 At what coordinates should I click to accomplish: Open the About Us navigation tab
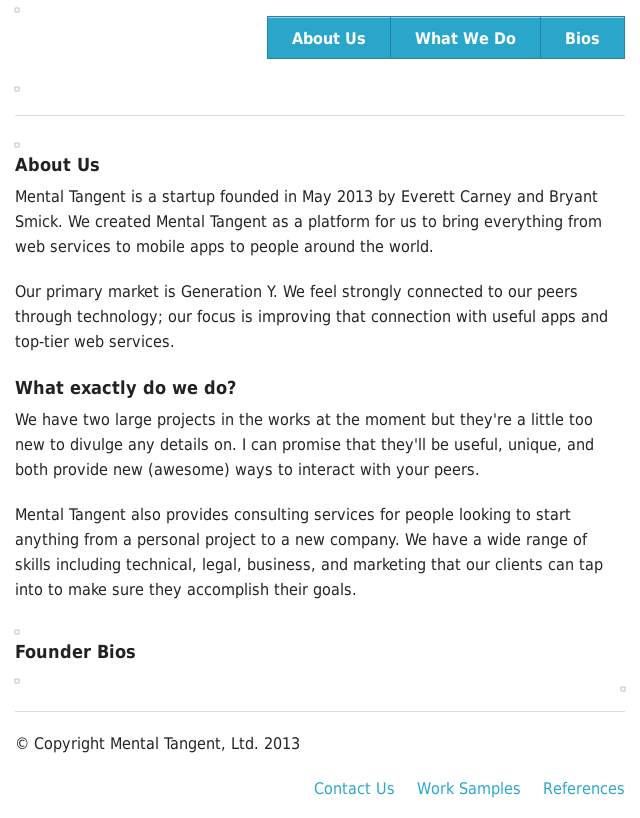[x=328, y=38]
